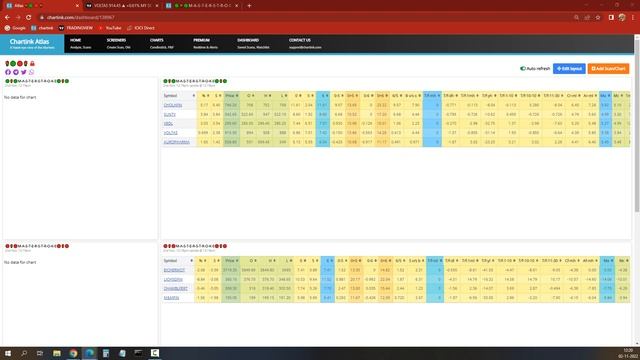The width and height of the screenshot is (640, 360).
Task: Reload the page with the refresh icon
Action: point(29,18)
